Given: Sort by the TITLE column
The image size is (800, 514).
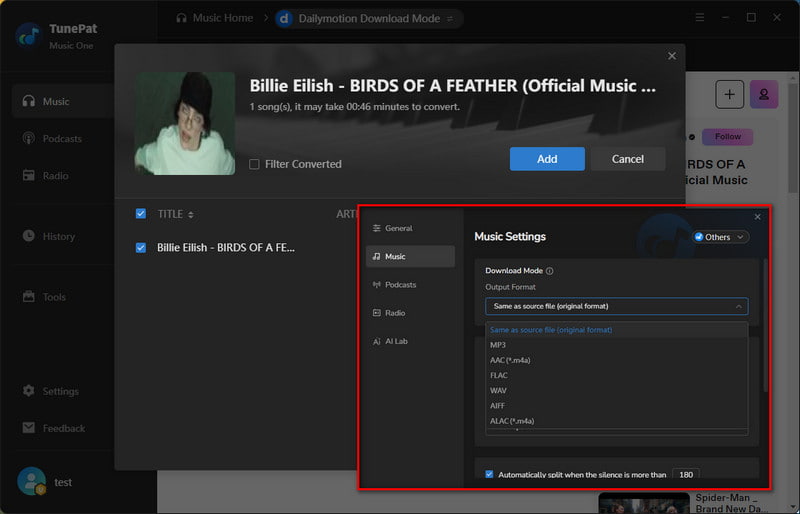Looking at the screenshot, I should tap(175, 214).
